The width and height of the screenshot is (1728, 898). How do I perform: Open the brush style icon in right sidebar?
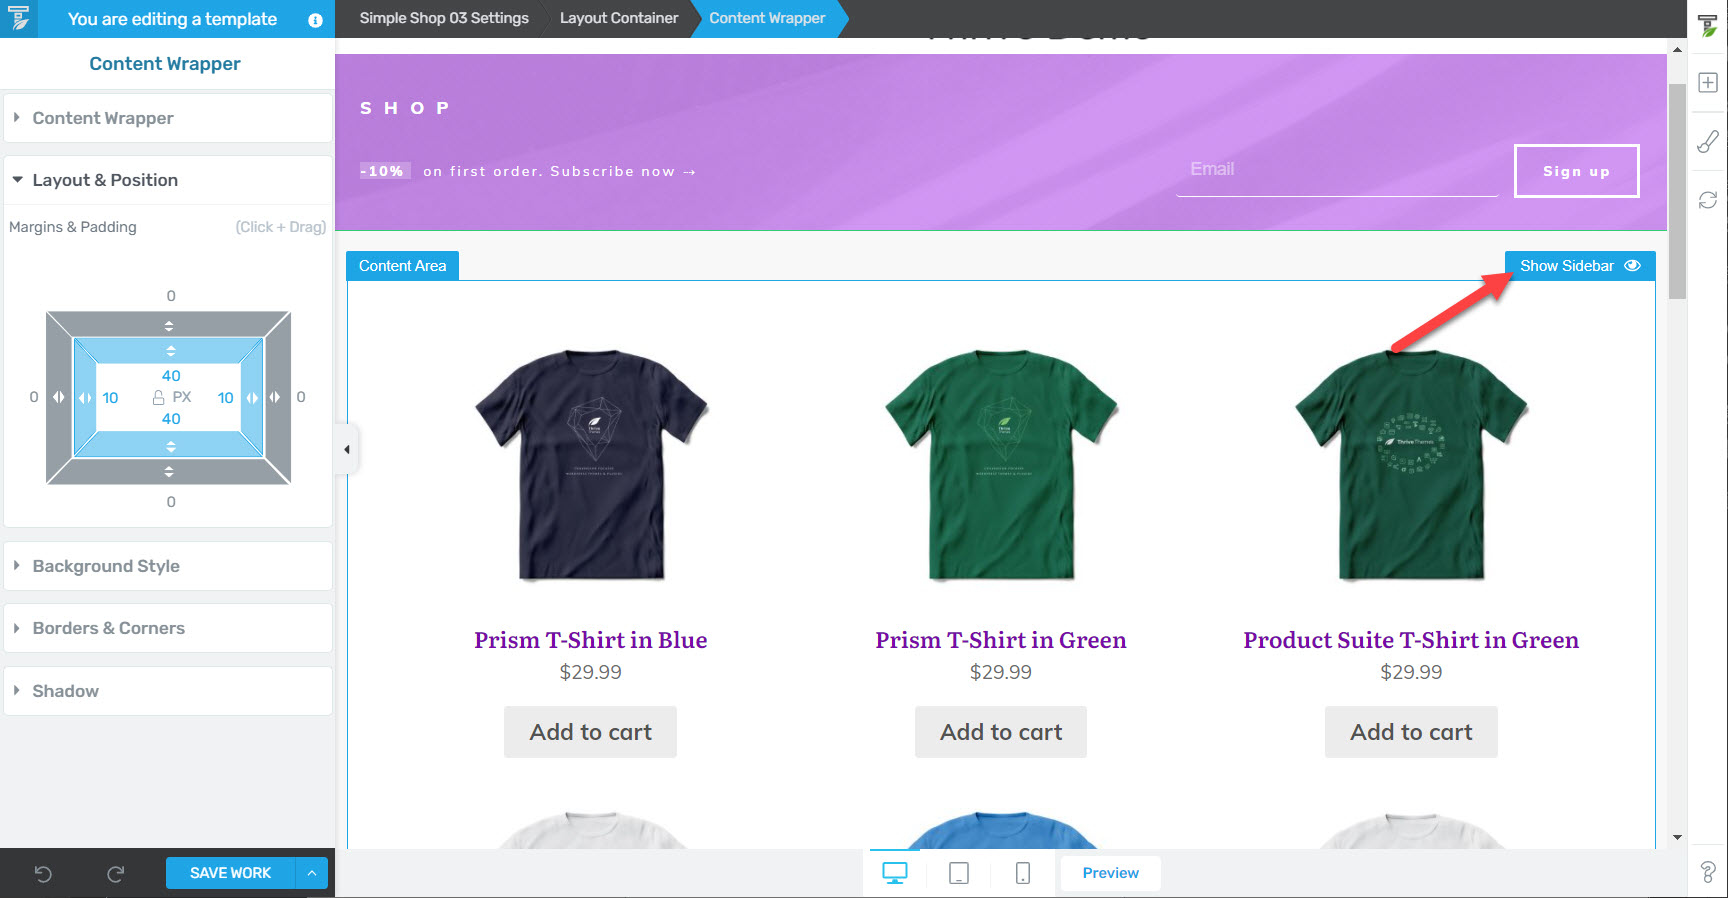point(1708,142)
